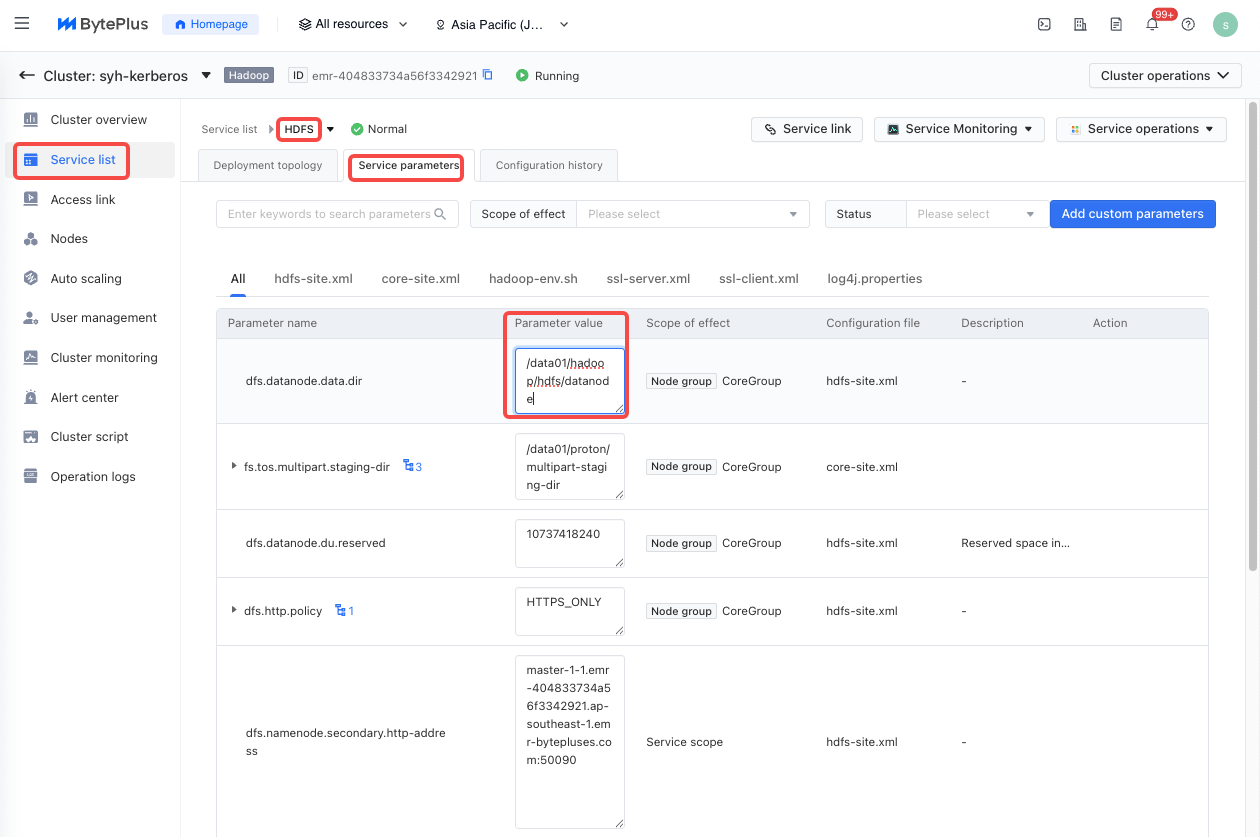Open the cloud shell terminal icon
Viewport: 1260px width, 837px height.
tap(1044, 25)
